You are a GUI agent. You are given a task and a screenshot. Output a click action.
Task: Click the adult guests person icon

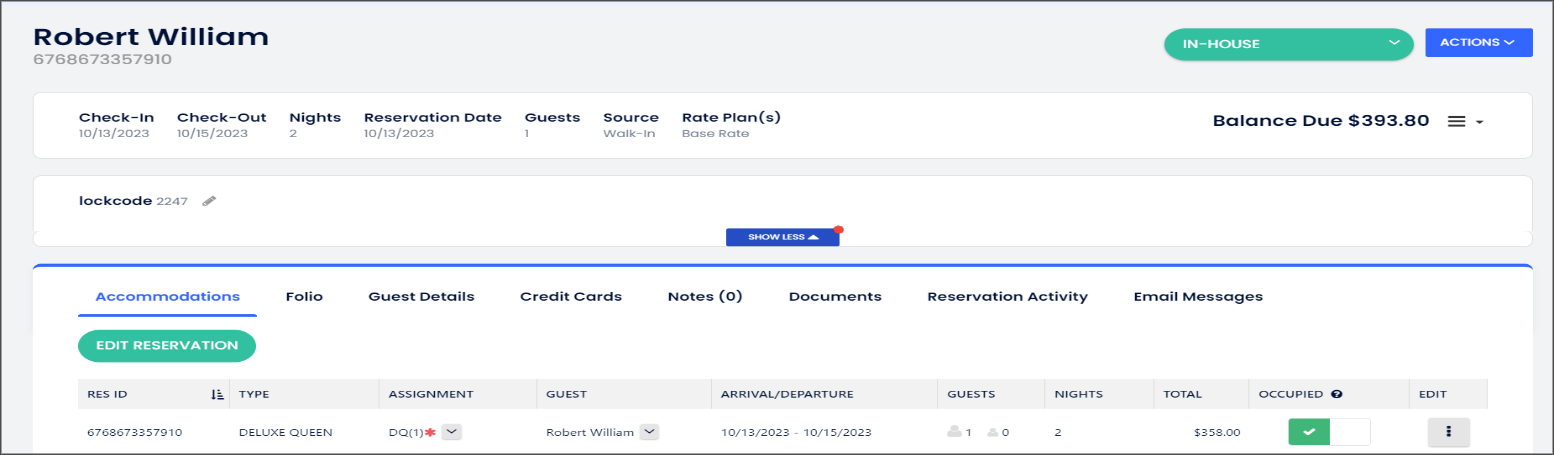(956, 433)
